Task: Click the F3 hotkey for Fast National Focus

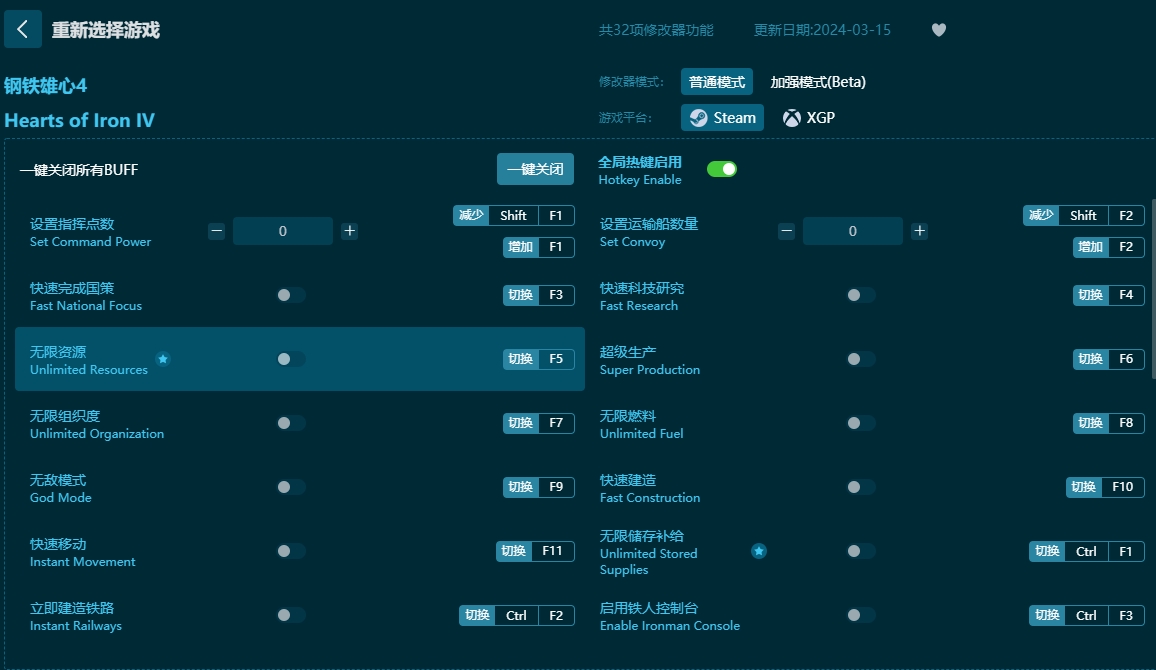Action: [x=538, y=295]
